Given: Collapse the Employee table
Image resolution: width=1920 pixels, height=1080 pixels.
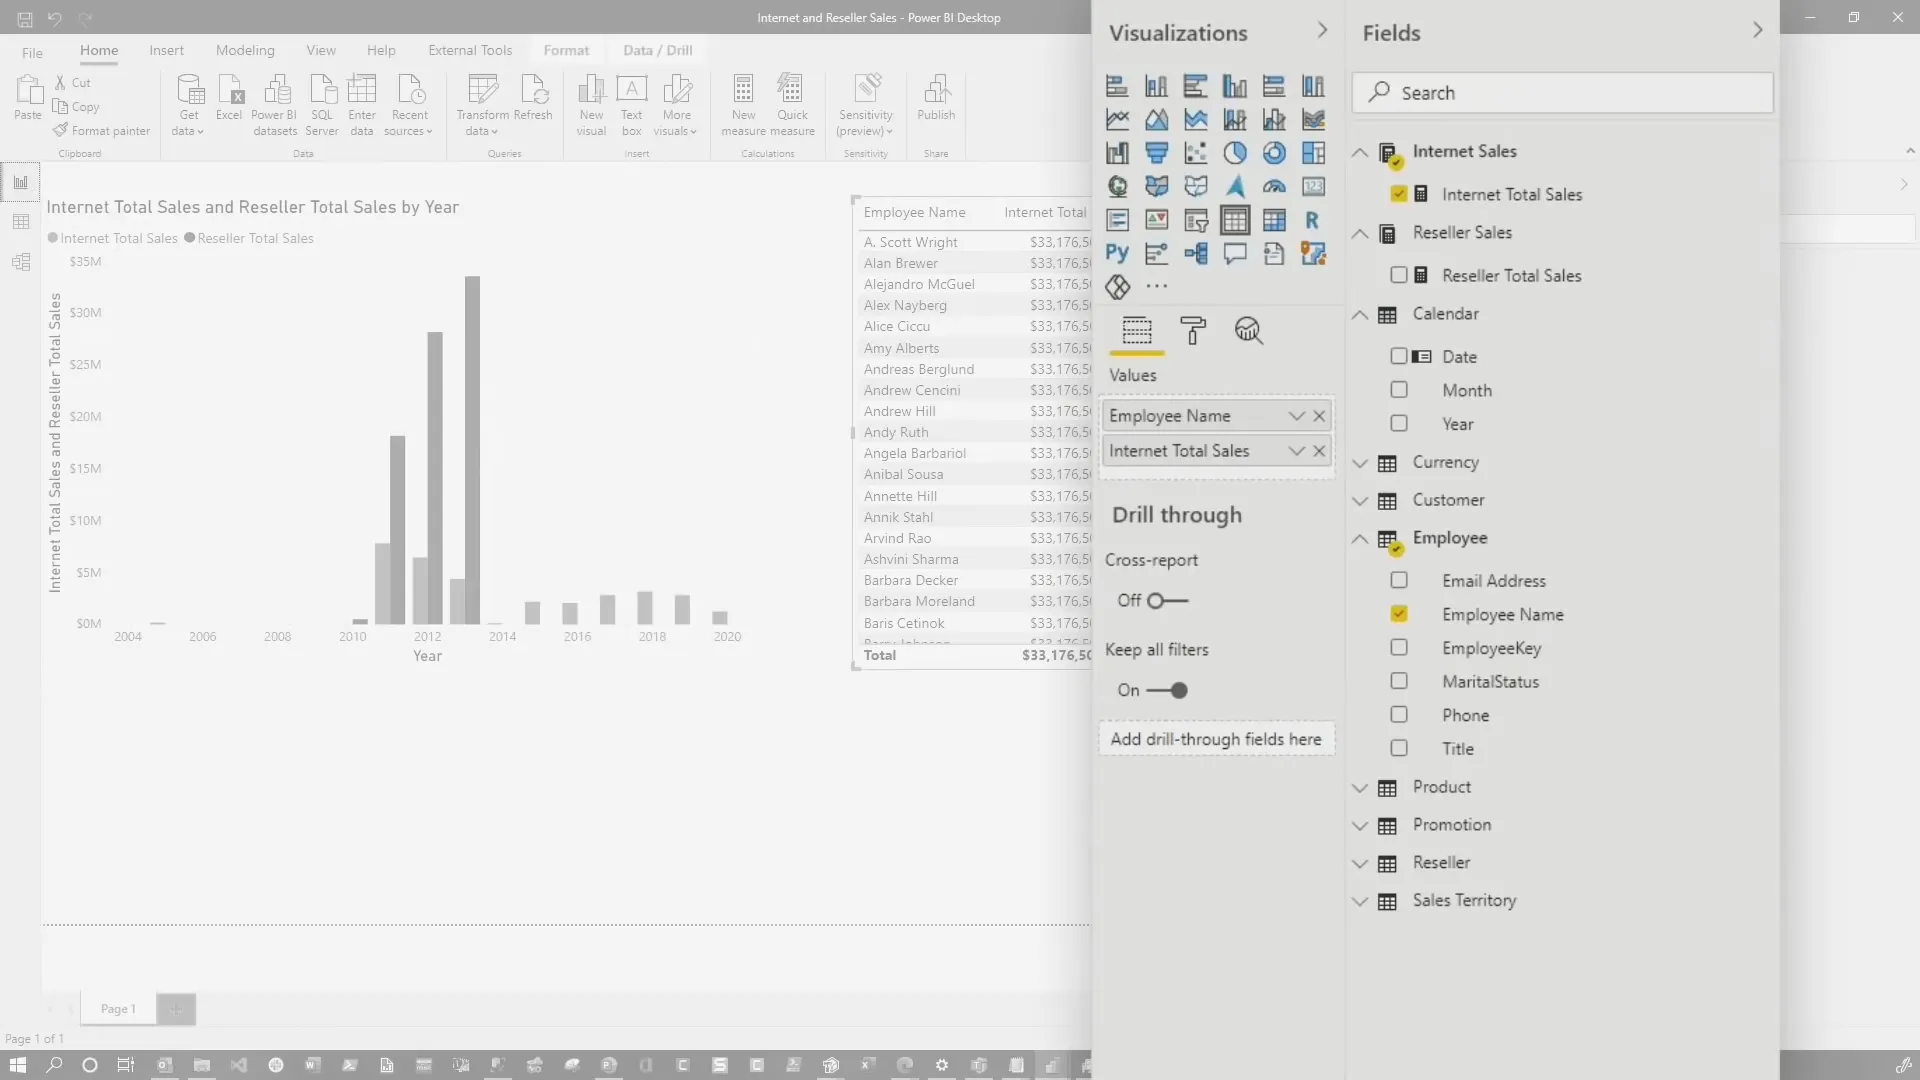Looking at the screenshot, I should coord(1361,539).
